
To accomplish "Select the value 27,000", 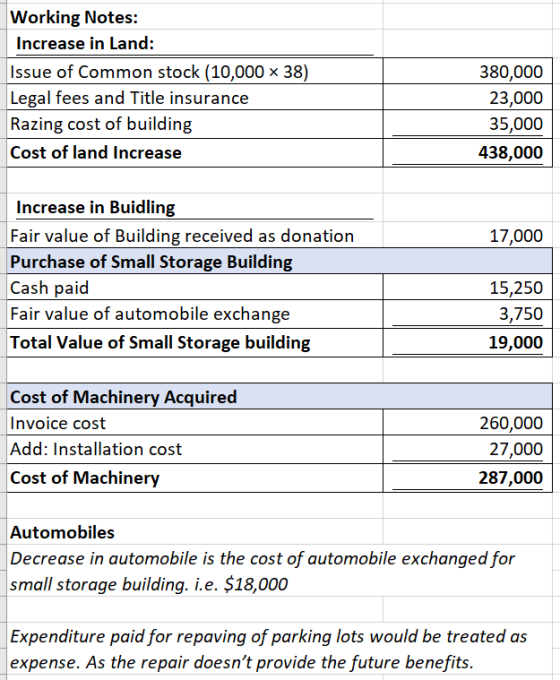I will point(516,449).
